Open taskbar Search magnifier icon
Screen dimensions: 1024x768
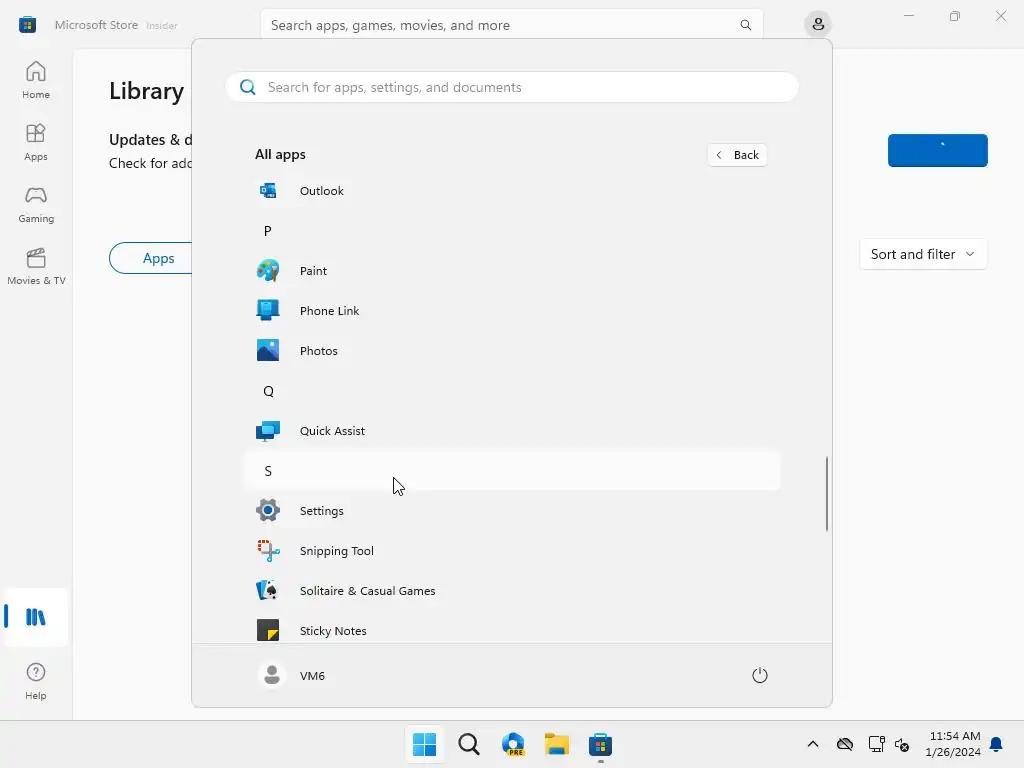469,744
